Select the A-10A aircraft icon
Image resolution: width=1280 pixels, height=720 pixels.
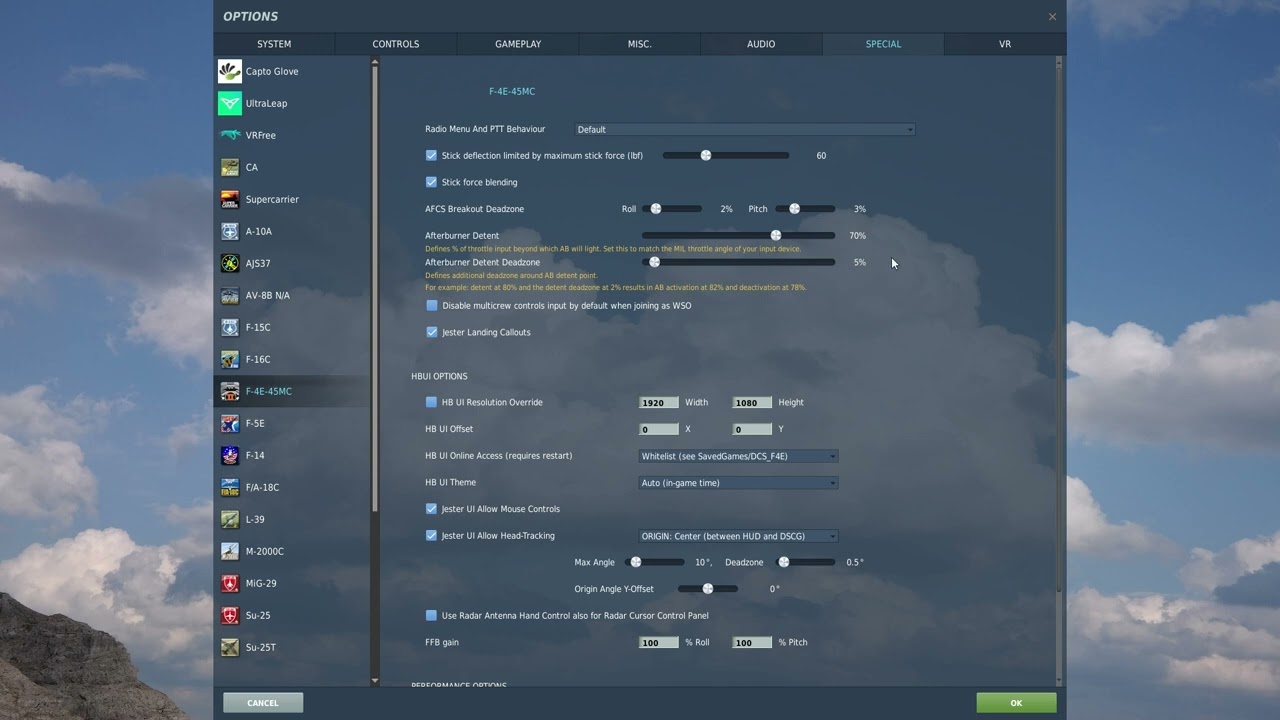click(230, 231)
